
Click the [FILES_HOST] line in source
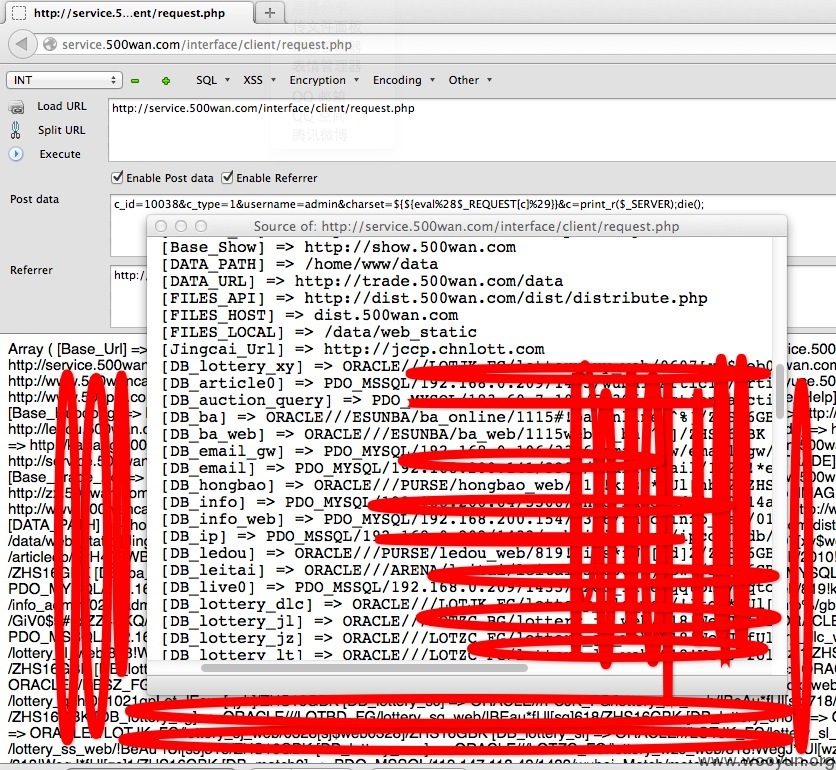click(310, 316)
